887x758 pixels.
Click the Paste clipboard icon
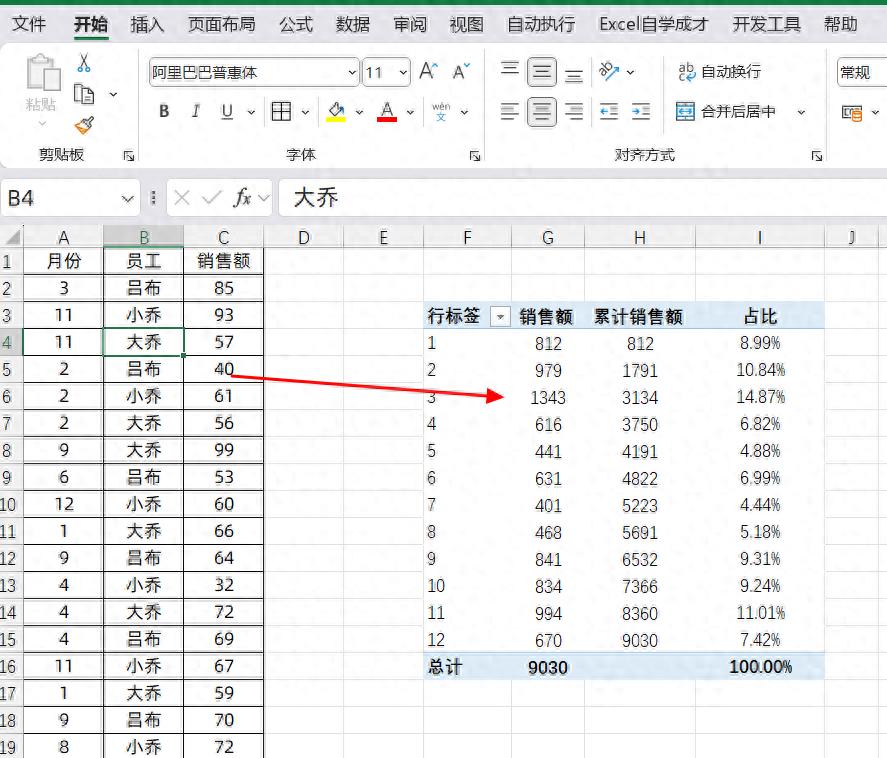pyautogui.click(x=43, y=73)
